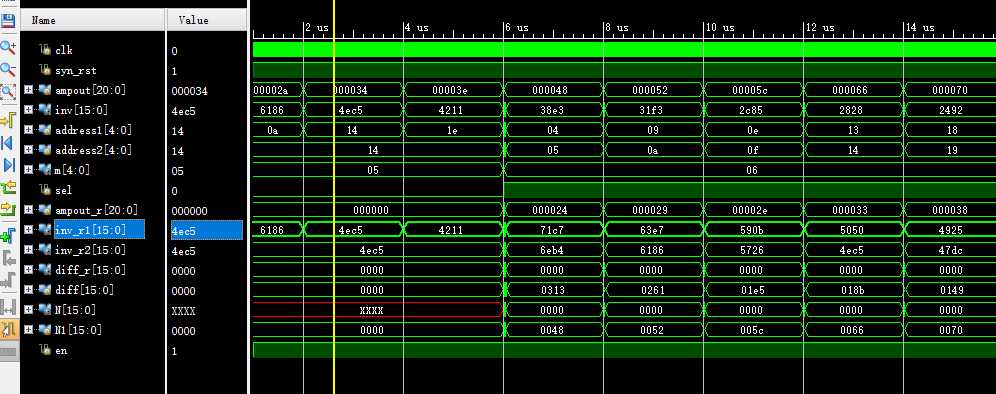Zoom to the cursor position
996x394 pixels.
(8, 119)
